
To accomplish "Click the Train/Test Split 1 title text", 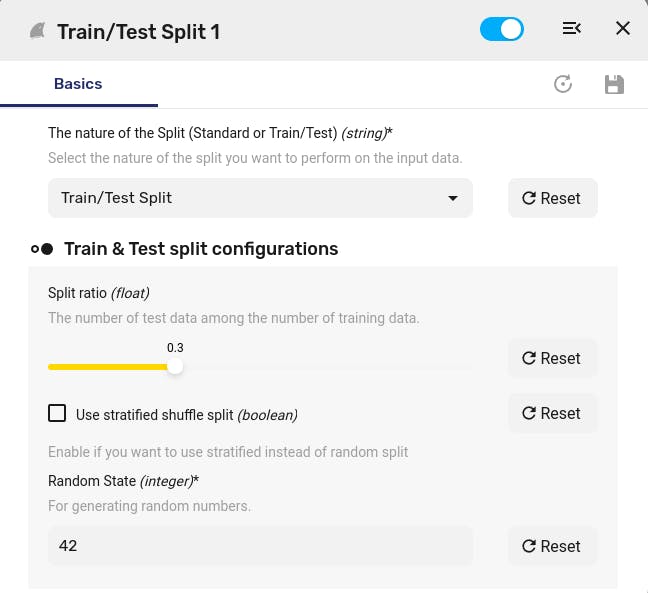I will (x=138, y=32).
